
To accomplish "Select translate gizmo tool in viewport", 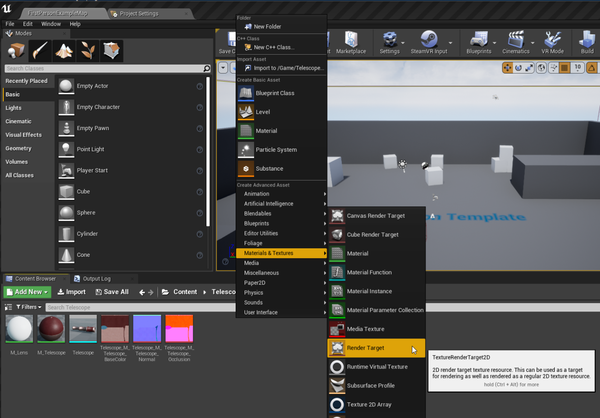I will (507, 68).
